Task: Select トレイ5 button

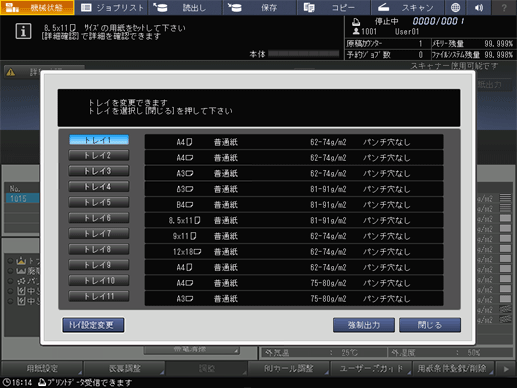Action: tap(99, 202)
